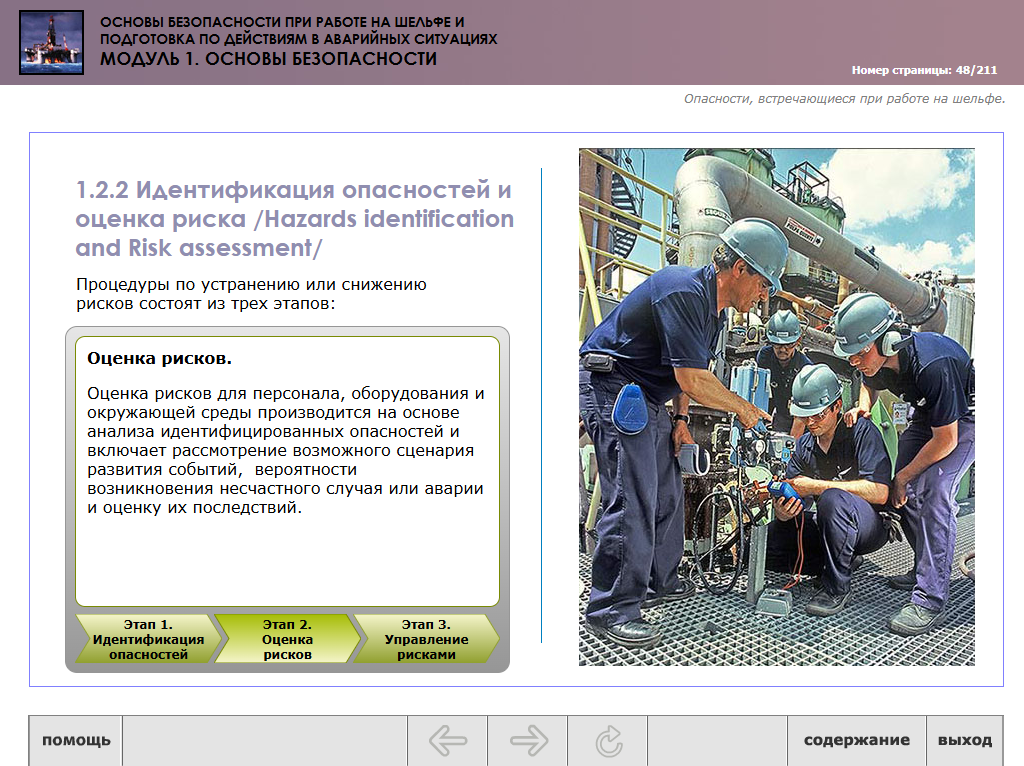Click empty toolbar cell right of reload icon

(x=717, y=741)
